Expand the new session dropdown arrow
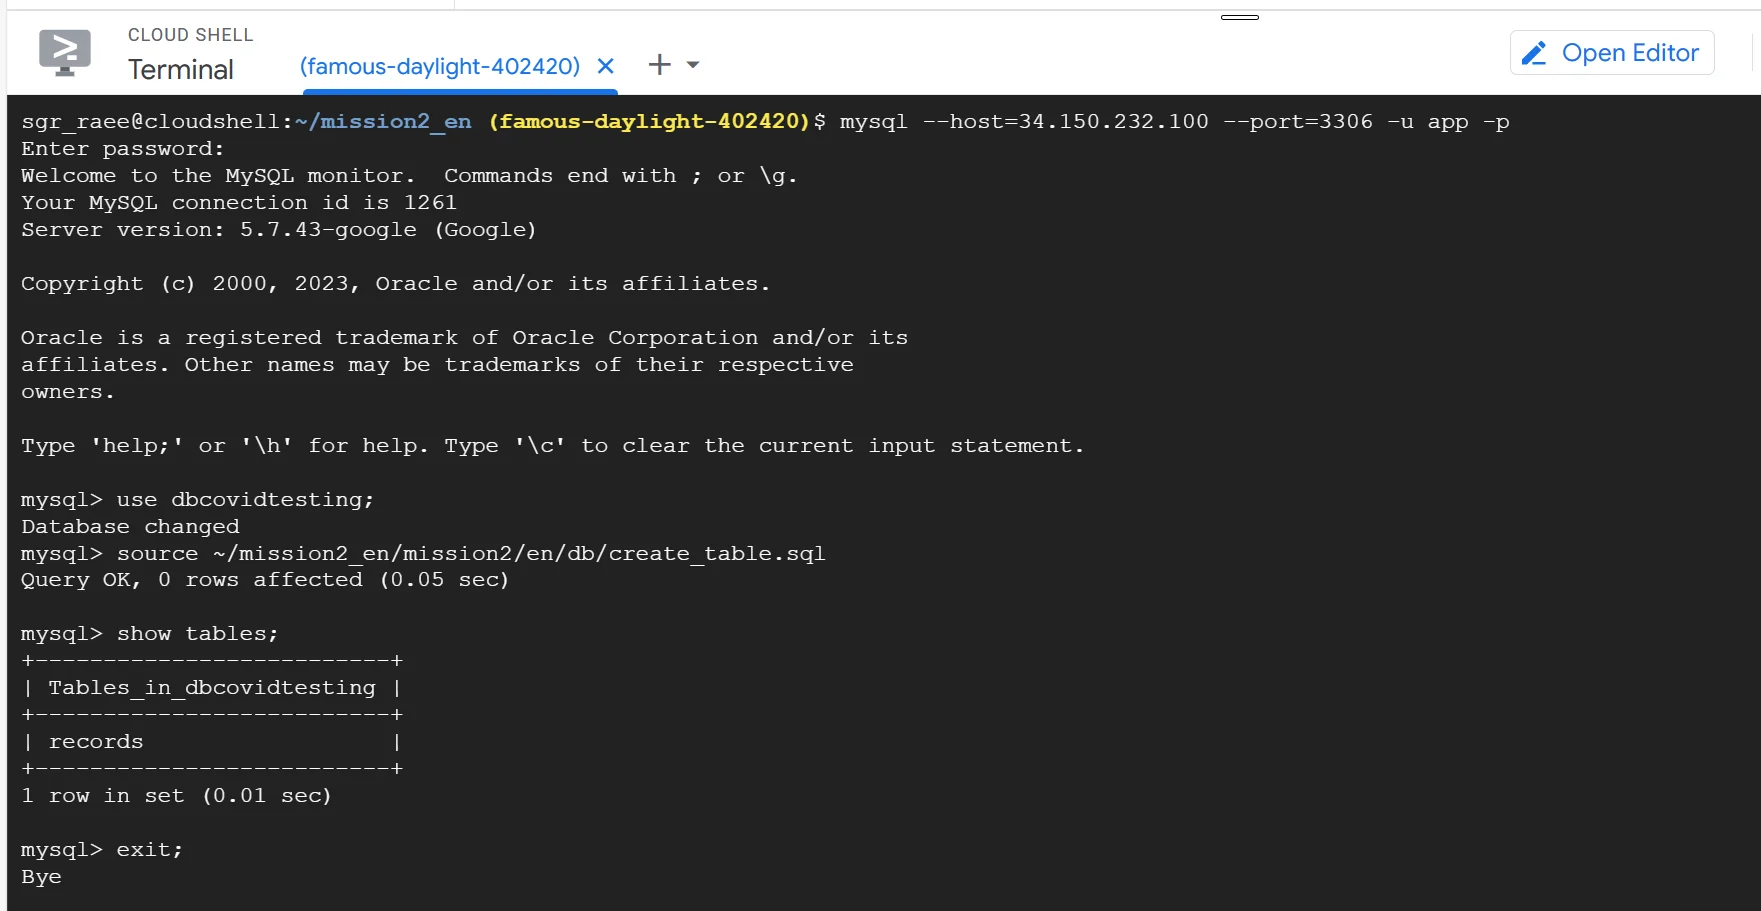1761x911 pixels. pos(693,65)
